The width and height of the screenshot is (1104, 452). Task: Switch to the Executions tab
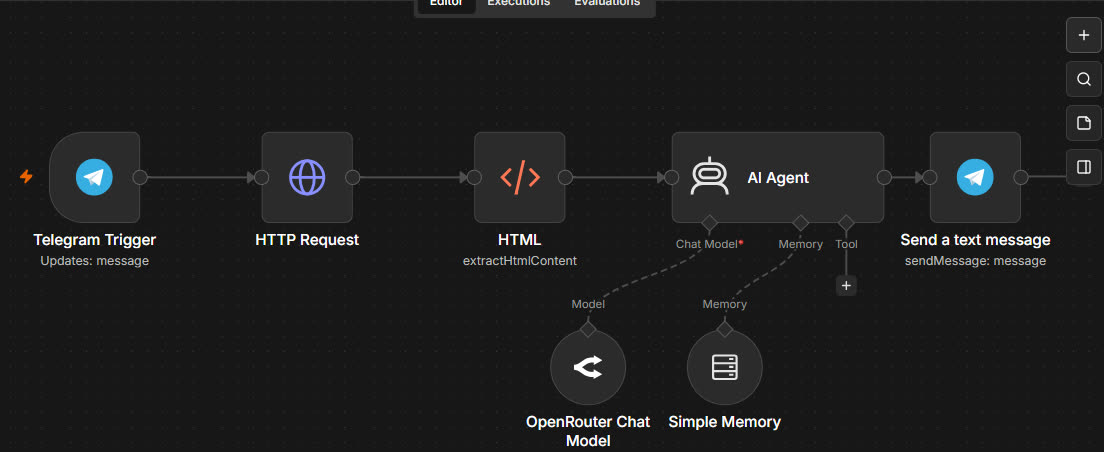(519, 4)
